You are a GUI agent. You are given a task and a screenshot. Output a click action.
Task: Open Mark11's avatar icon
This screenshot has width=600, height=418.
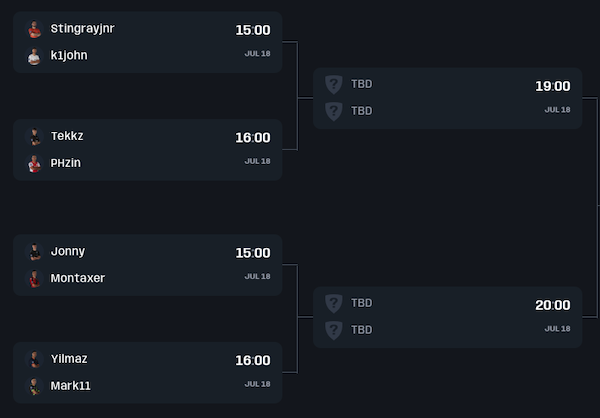pyautogui.click(x=34, y=386)
